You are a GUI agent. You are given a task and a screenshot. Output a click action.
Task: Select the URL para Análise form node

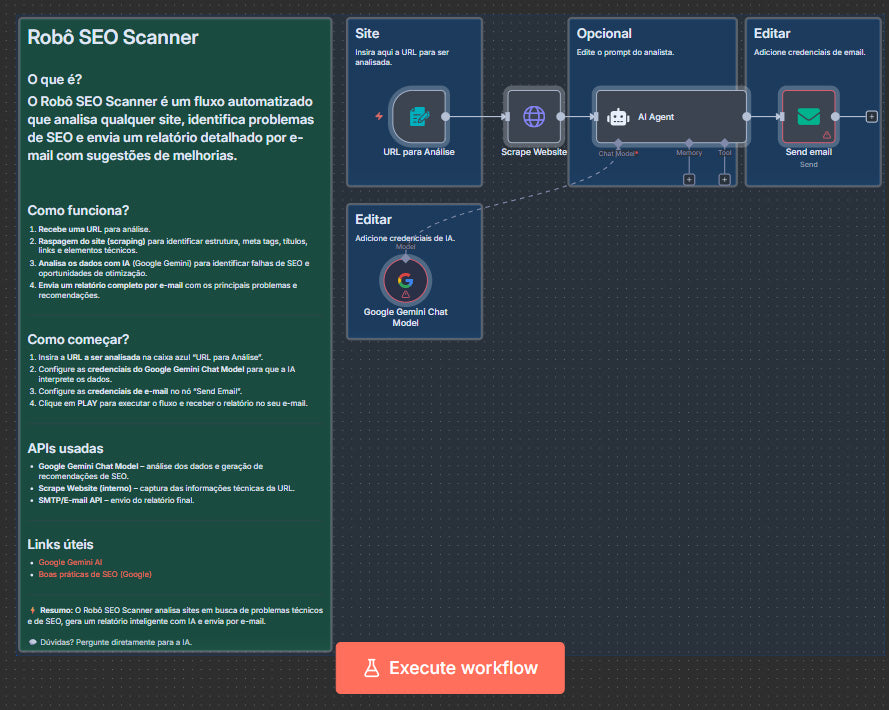(x=418, y=117)
